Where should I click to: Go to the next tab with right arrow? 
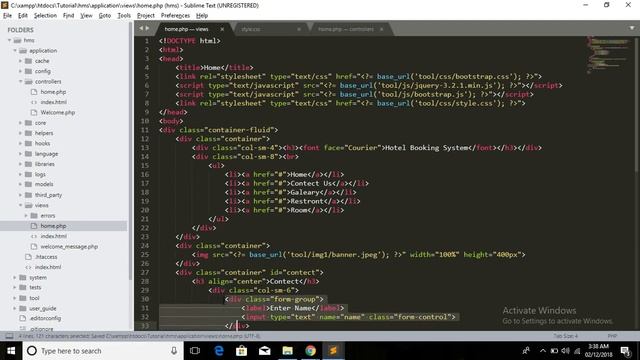pyautogui.click(x=147, y=28)
